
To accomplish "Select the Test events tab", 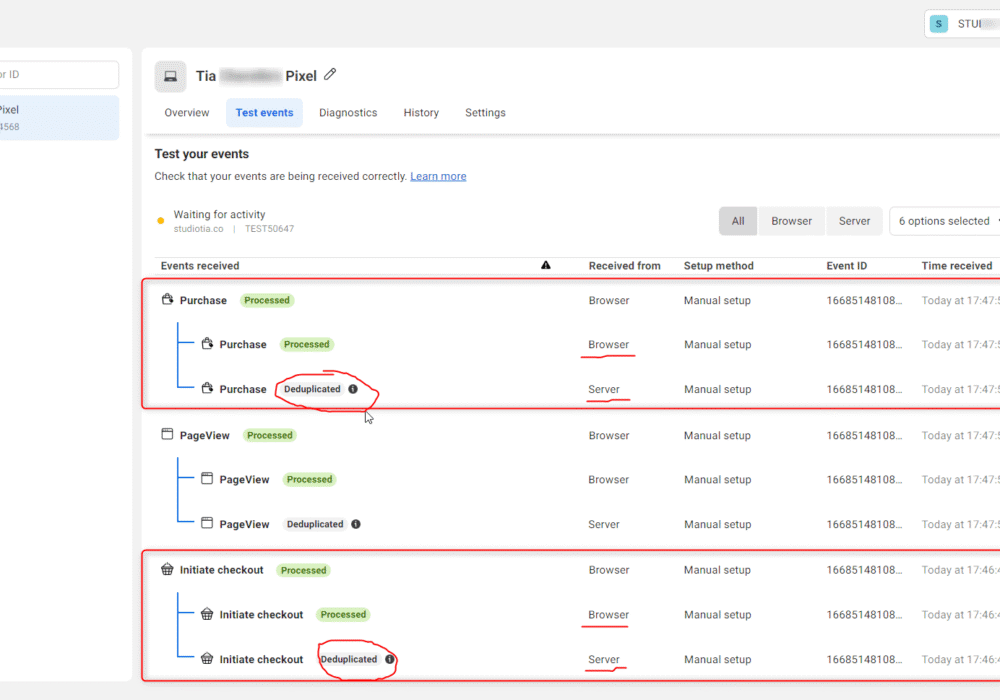I will point(265,113).
